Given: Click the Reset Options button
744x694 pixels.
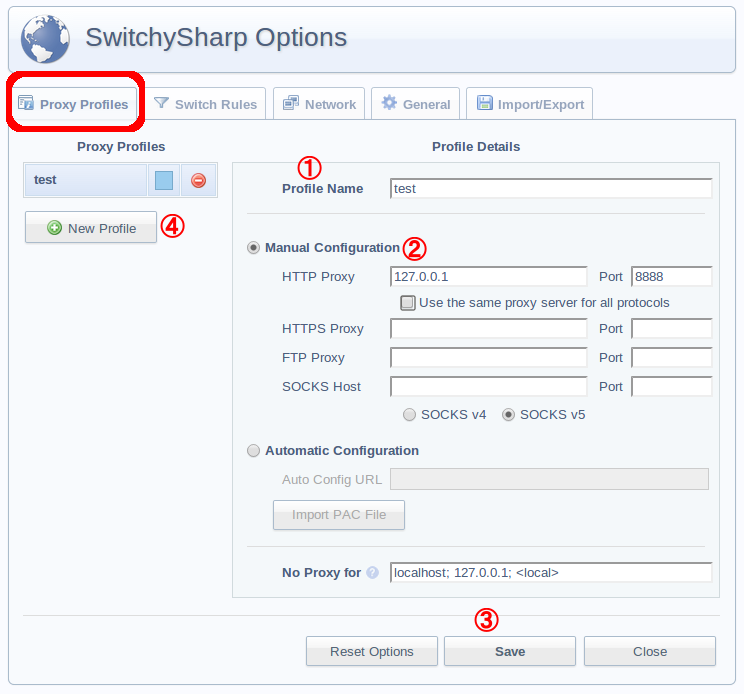Looking at the screenshot, I should 372,651.
